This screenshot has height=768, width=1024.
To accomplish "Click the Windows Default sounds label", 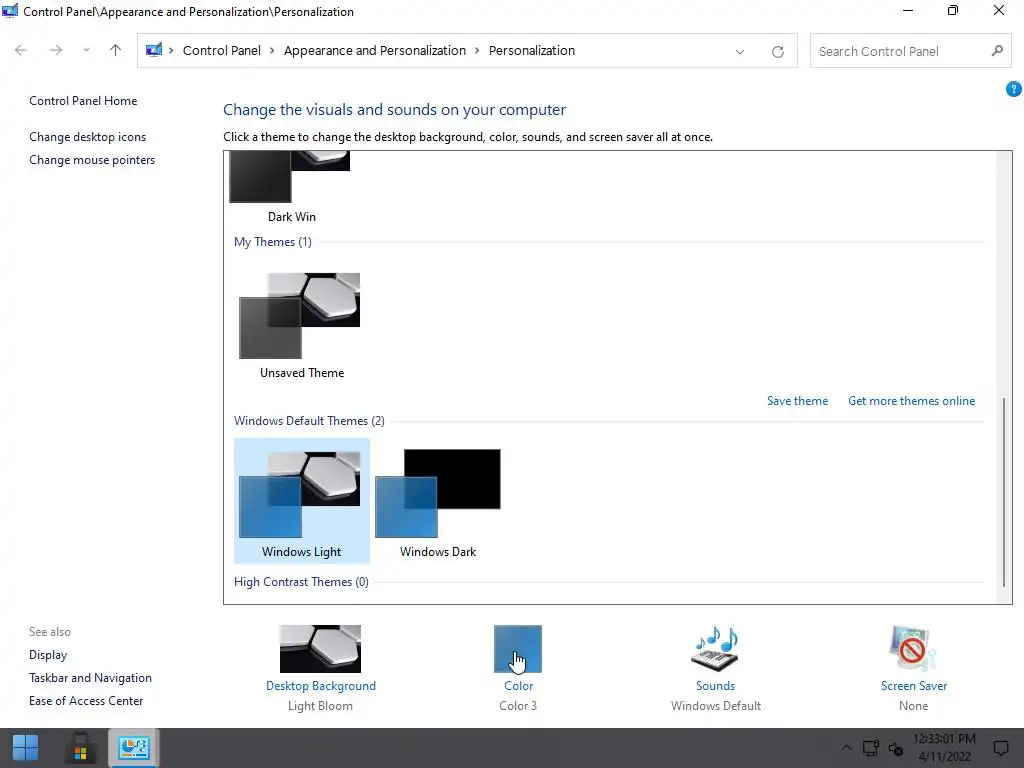I will pos(716,706).
